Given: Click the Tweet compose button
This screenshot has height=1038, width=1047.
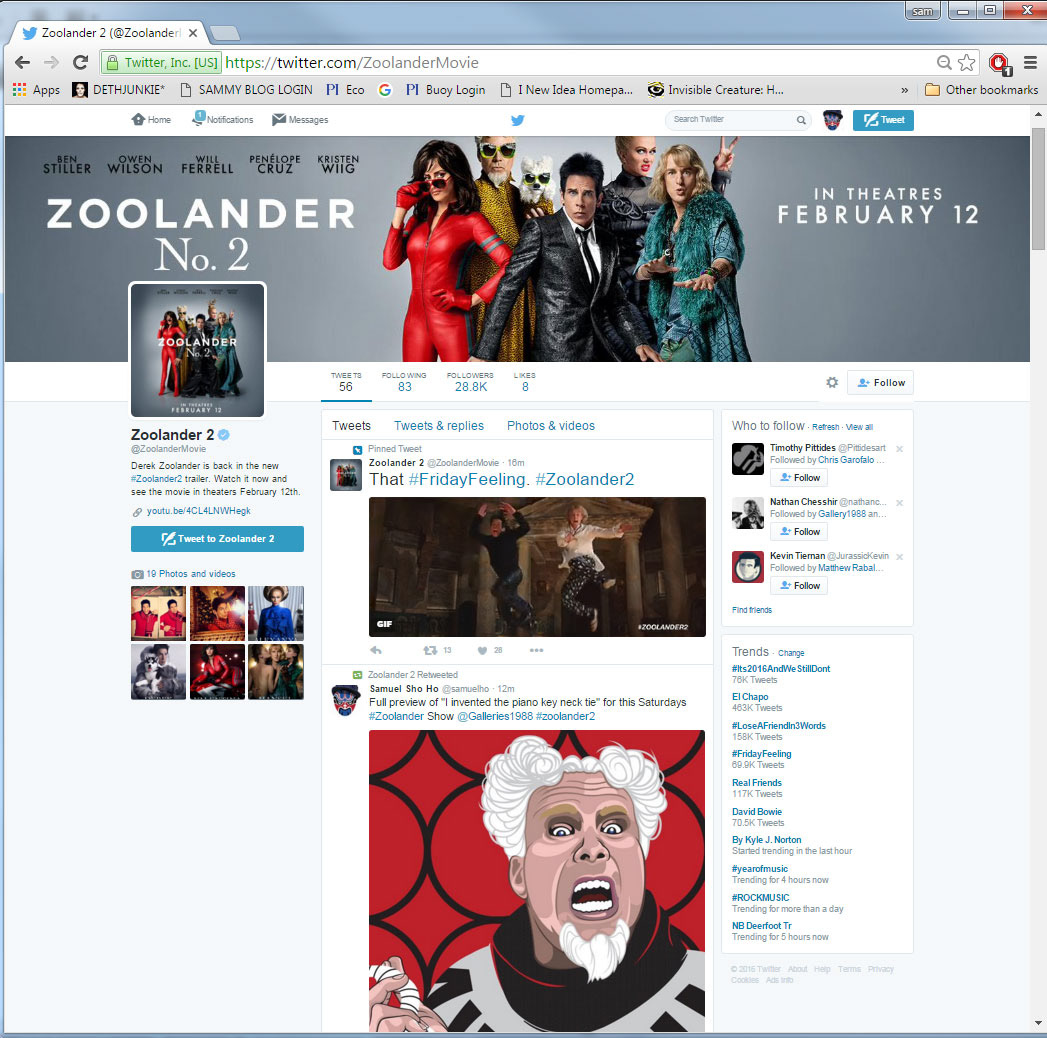Looking at the screenshot, I should tap(883, 120).
